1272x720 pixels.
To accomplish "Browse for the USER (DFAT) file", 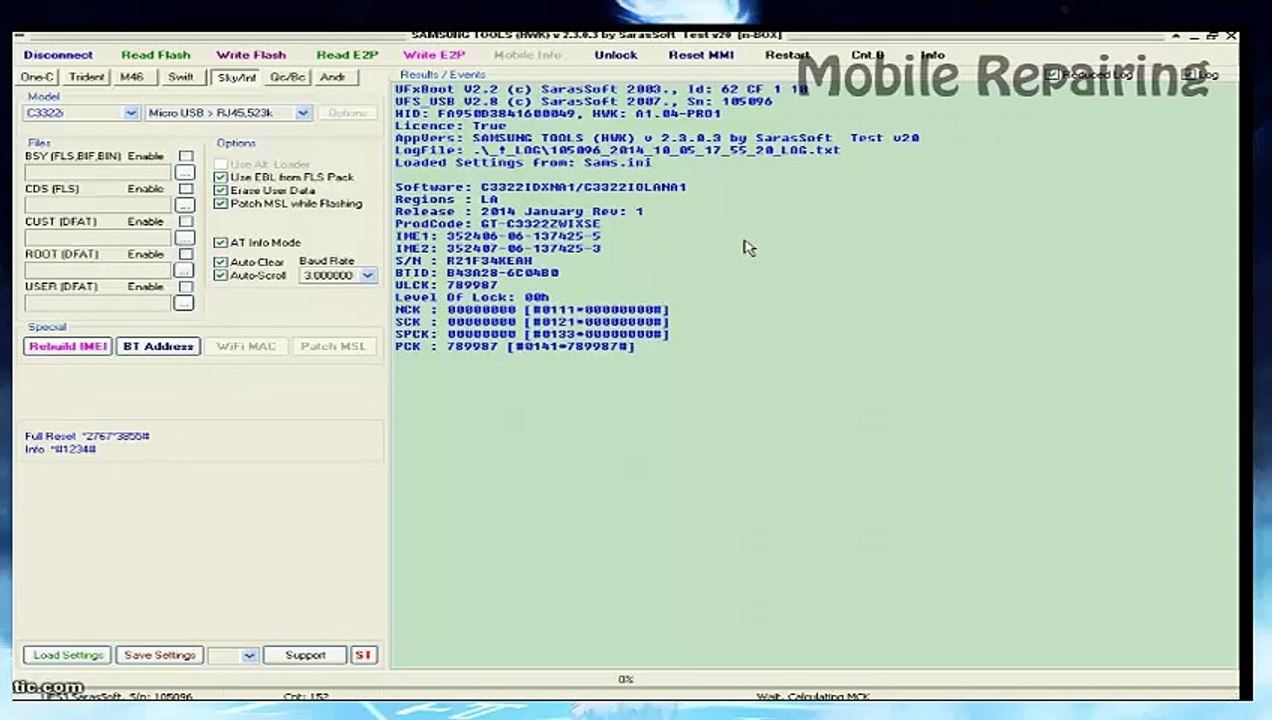I will 184,303.
